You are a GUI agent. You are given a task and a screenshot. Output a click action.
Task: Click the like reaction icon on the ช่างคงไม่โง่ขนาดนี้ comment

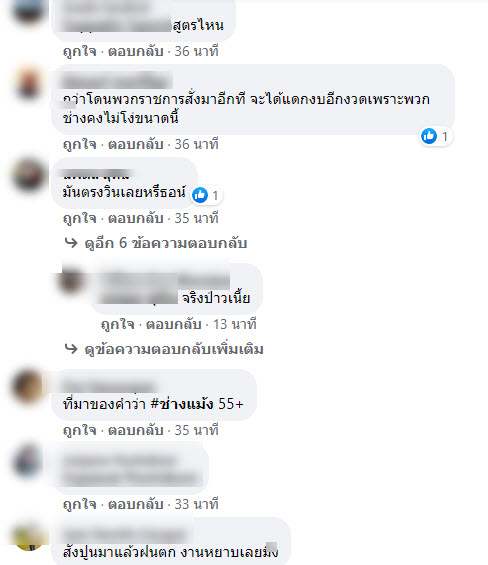point(429,136)
